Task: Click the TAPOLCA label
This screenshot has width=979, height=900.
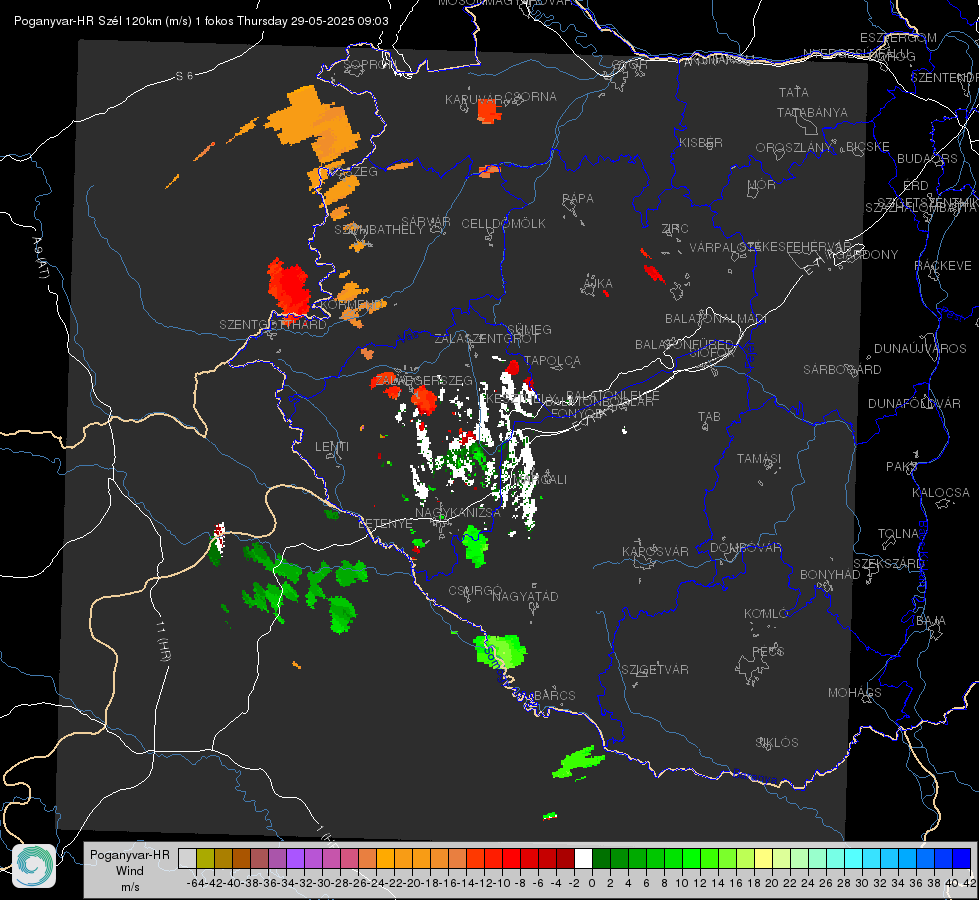Action: coord(553,360)
